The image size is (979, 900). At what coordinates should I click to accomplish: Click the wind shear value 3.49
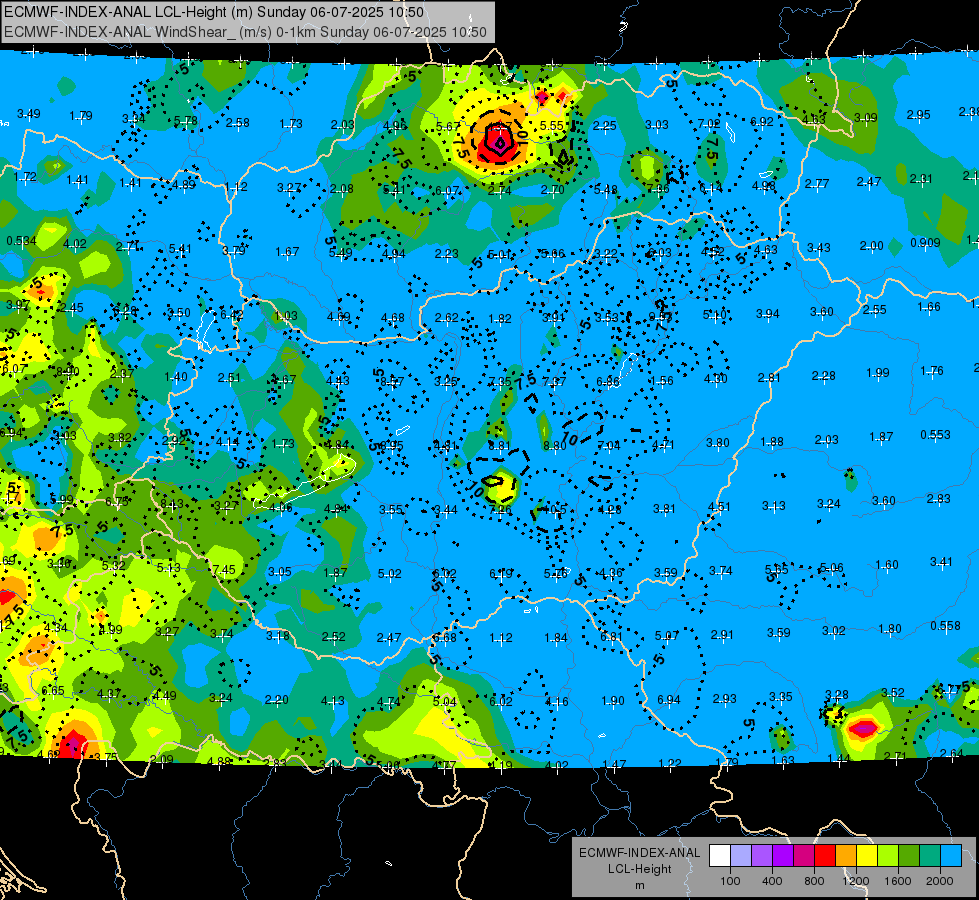coord(29,114)
